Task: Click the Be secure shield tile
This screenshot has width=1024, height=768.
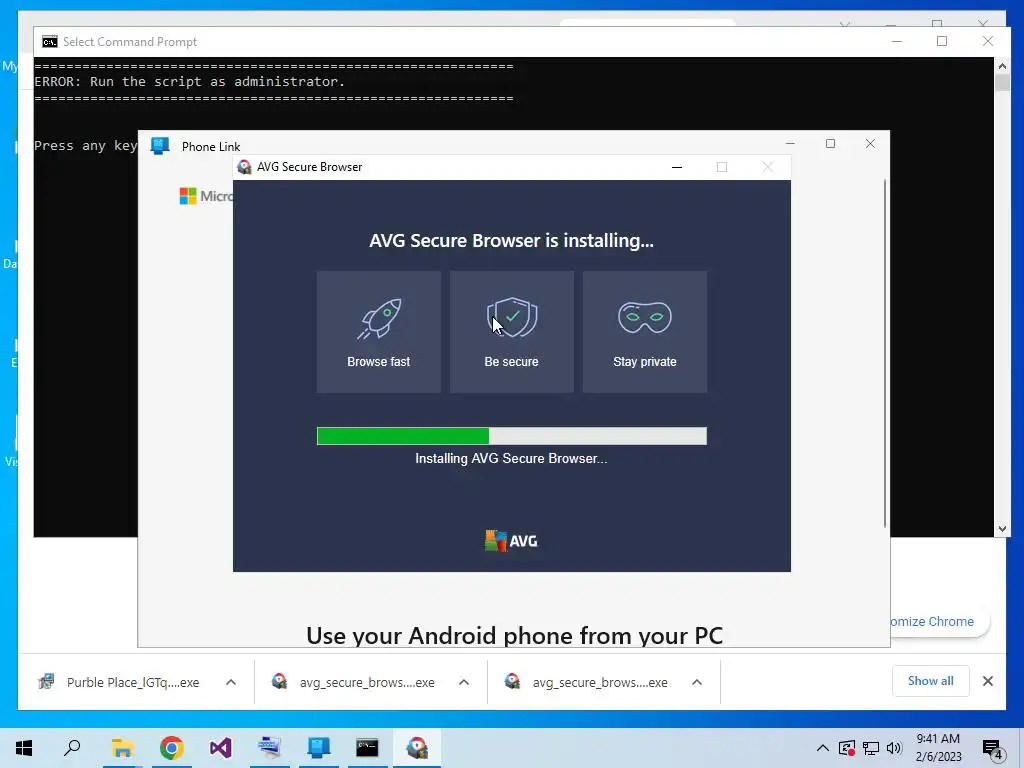Action: (512, 332)
